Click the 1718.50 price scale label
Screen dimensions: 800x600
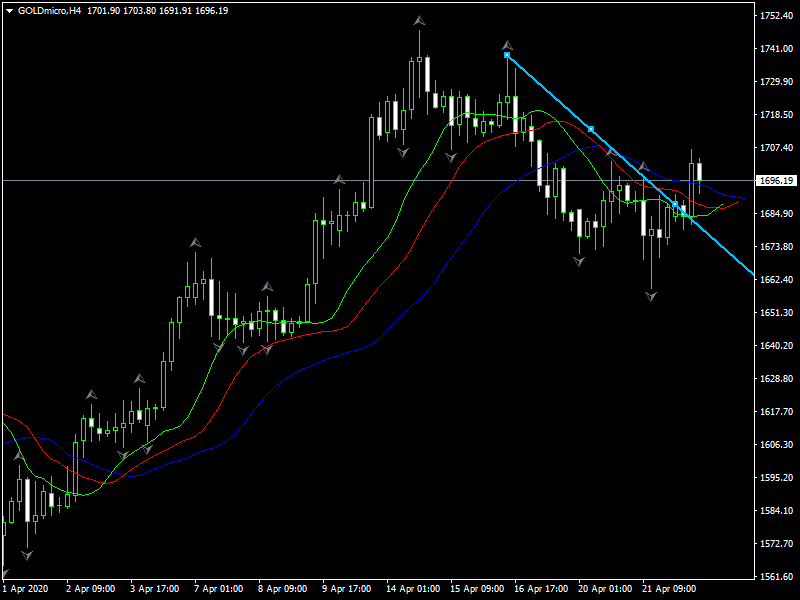(776, 115)
